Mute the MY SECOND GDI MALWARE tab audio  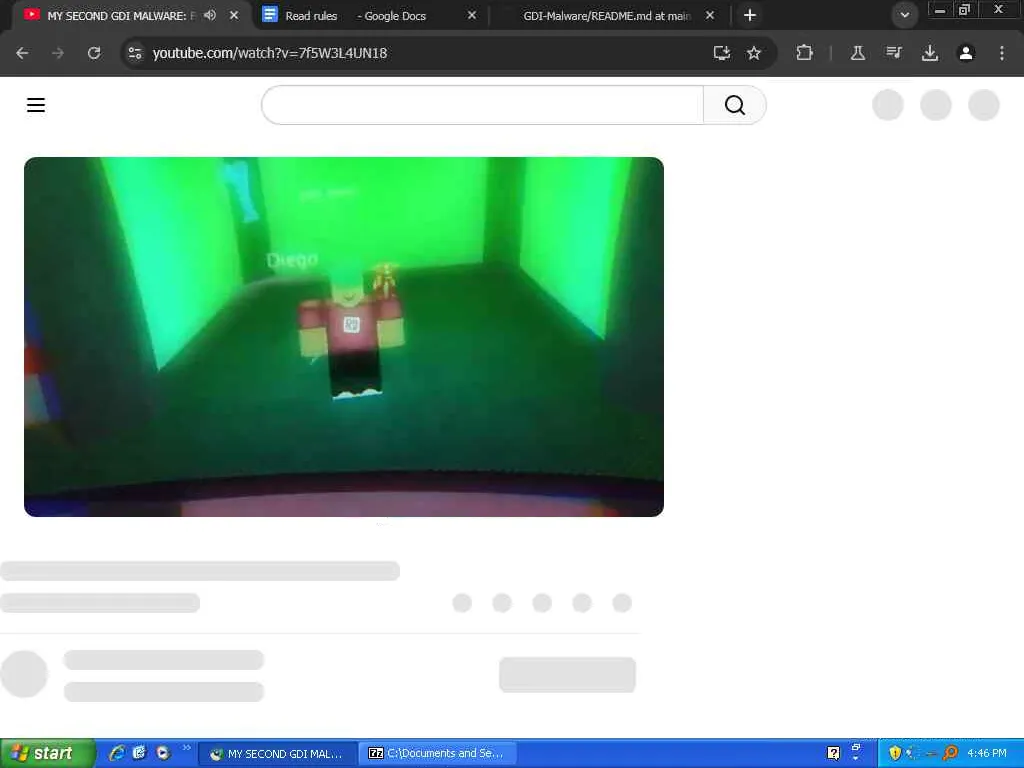pos(210,15)
